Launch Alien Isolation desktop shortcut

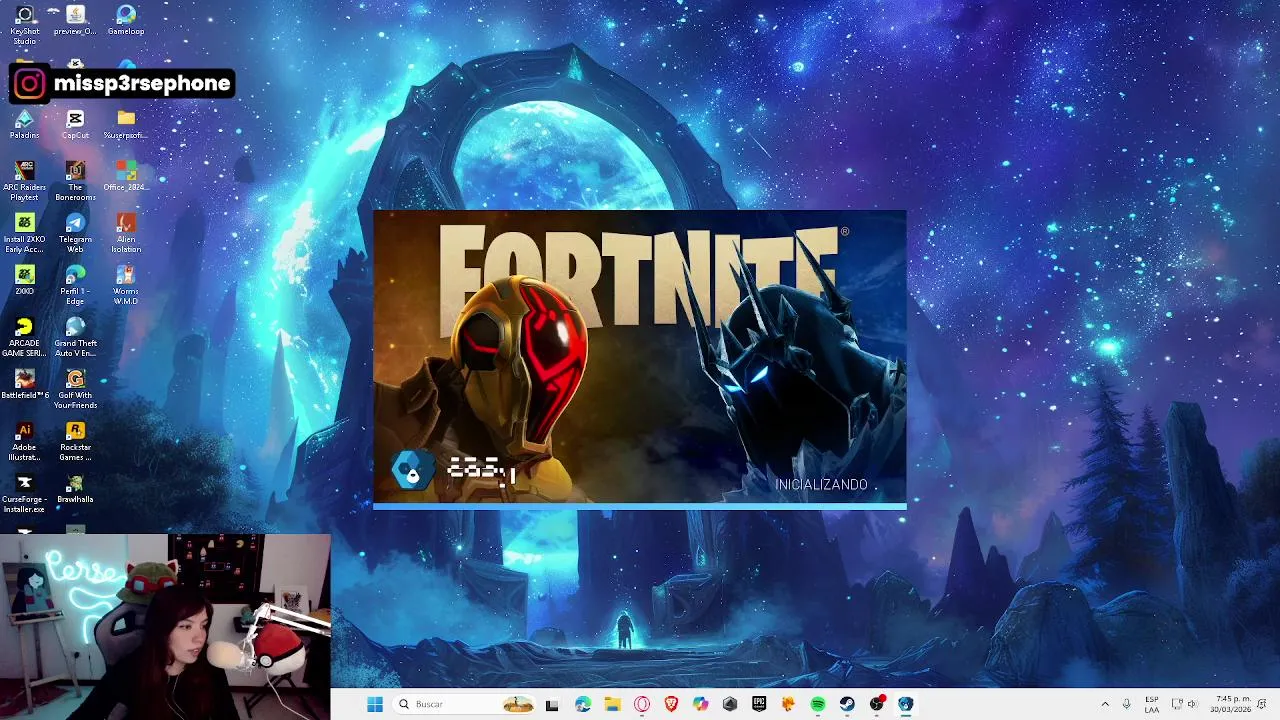coord(126,234)
